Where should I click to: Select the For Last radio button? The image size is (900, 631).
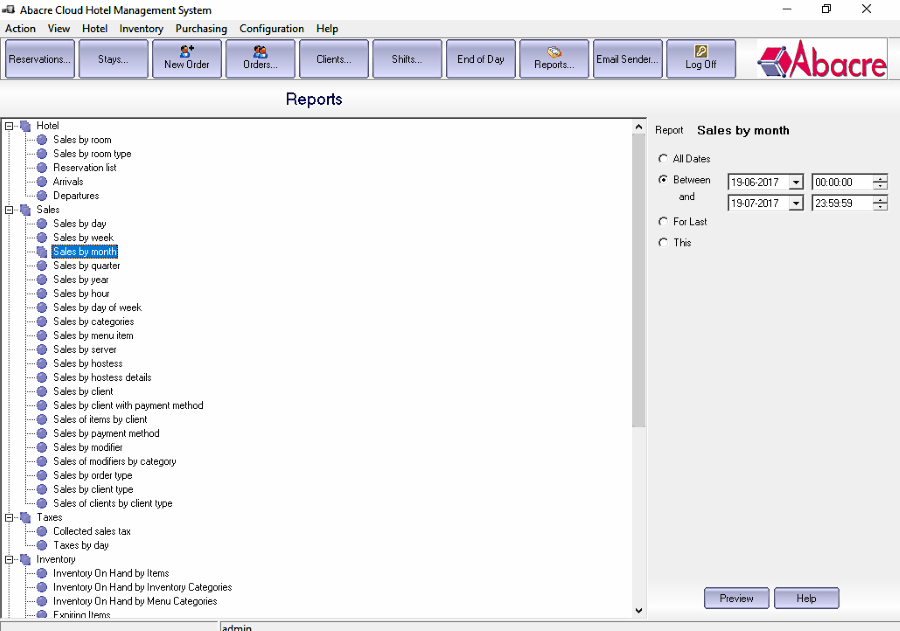664,222
